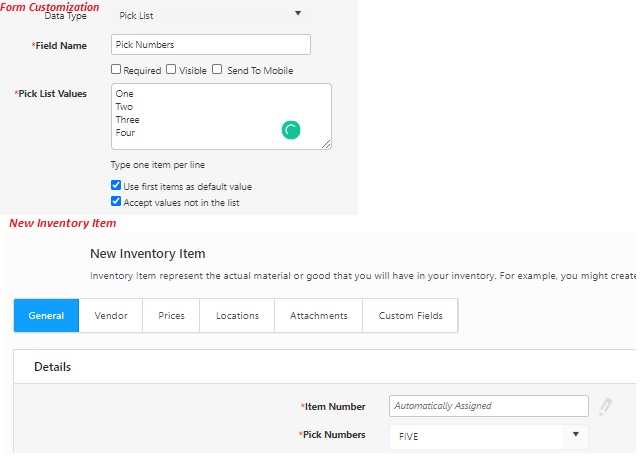Grab the resize handle of Pick List Values box

click(326, 144)
